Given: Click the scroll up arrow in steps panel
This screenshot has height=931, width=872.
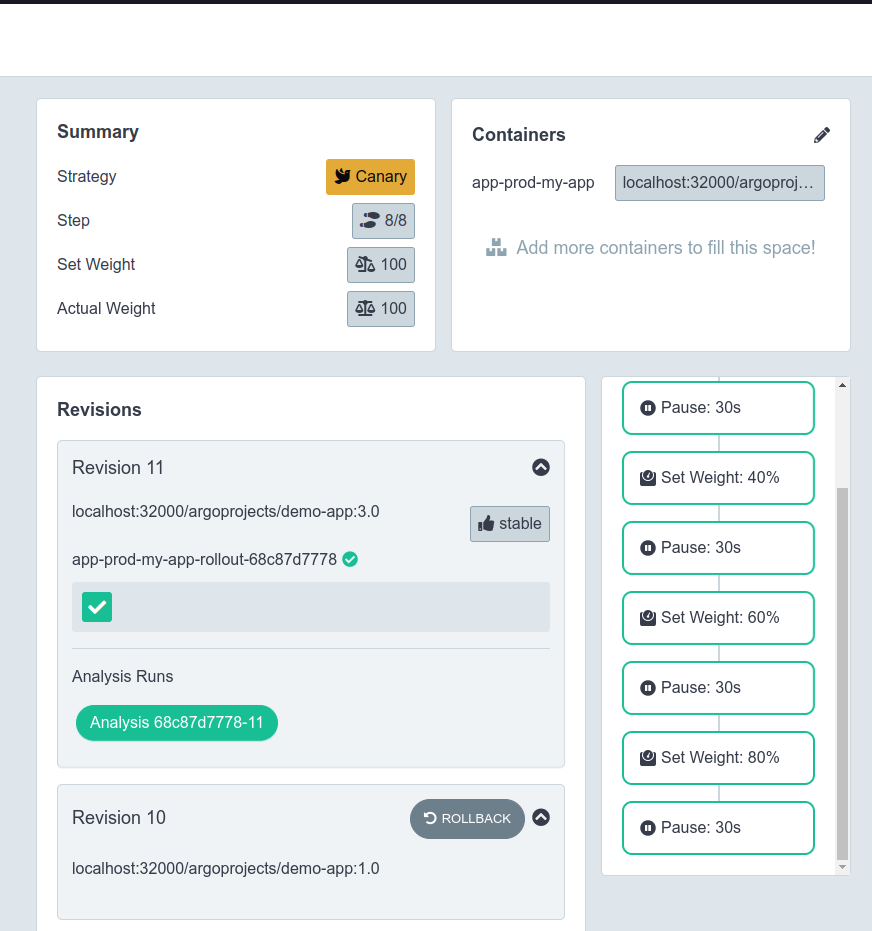Looking at the screenshot, I should pyautogui.click(x=842, y=385).
